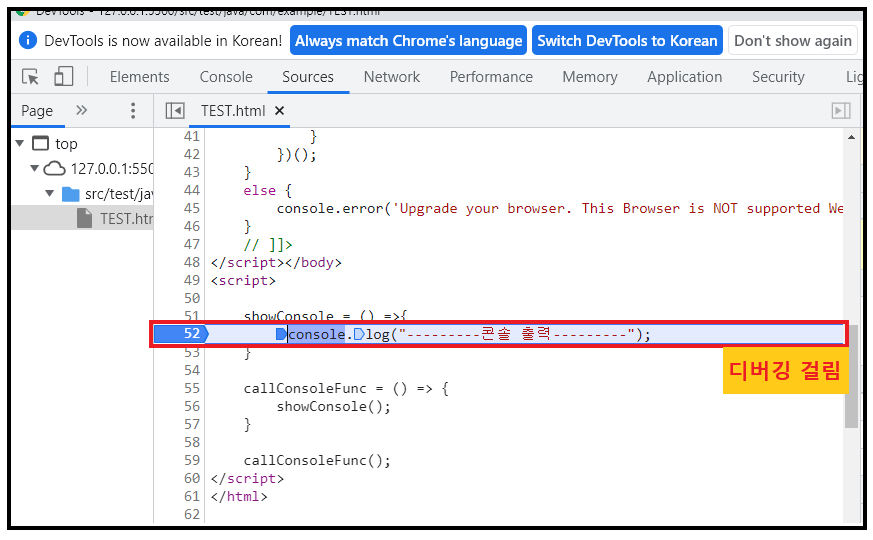This screenshot has width=873, height=540.
Task: Click Always match Chrome's language button
Action: pyautogui.click(x=408, y=41)
